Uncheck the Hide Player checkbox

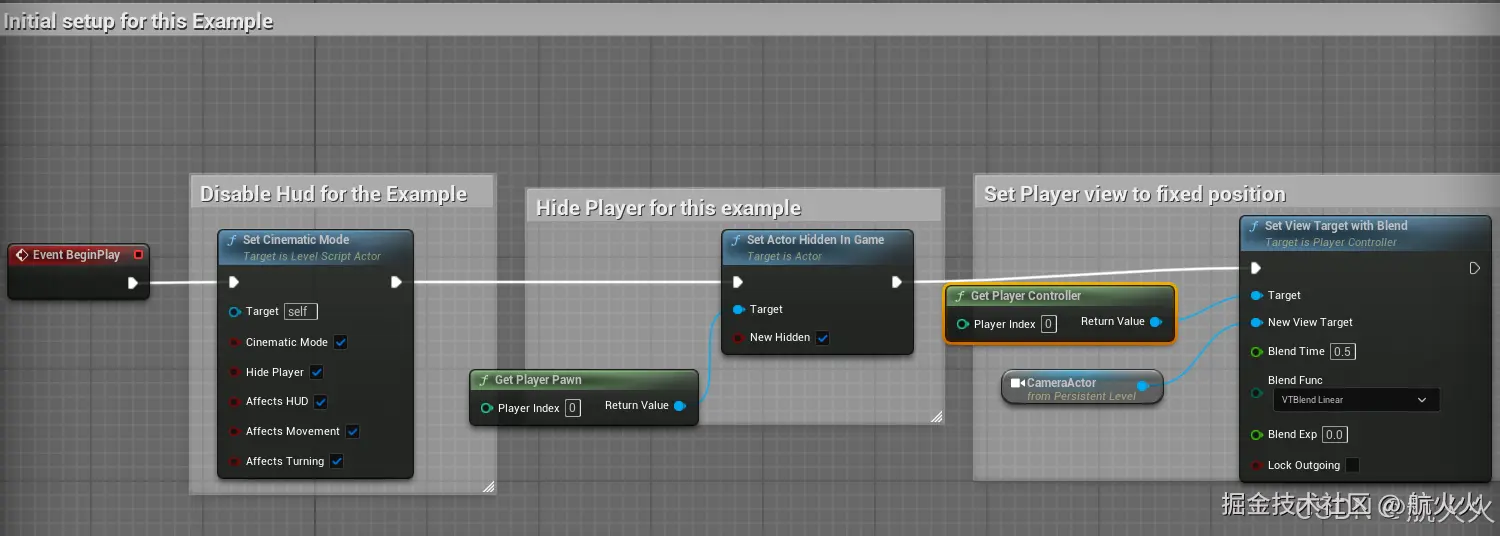[316, 372]
